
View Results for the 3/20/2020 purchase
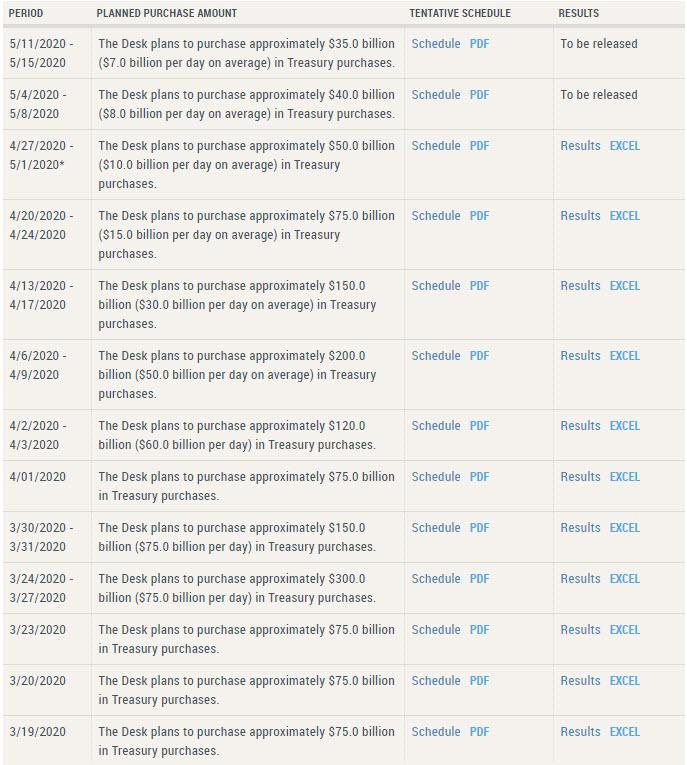[x=580, y=681]
